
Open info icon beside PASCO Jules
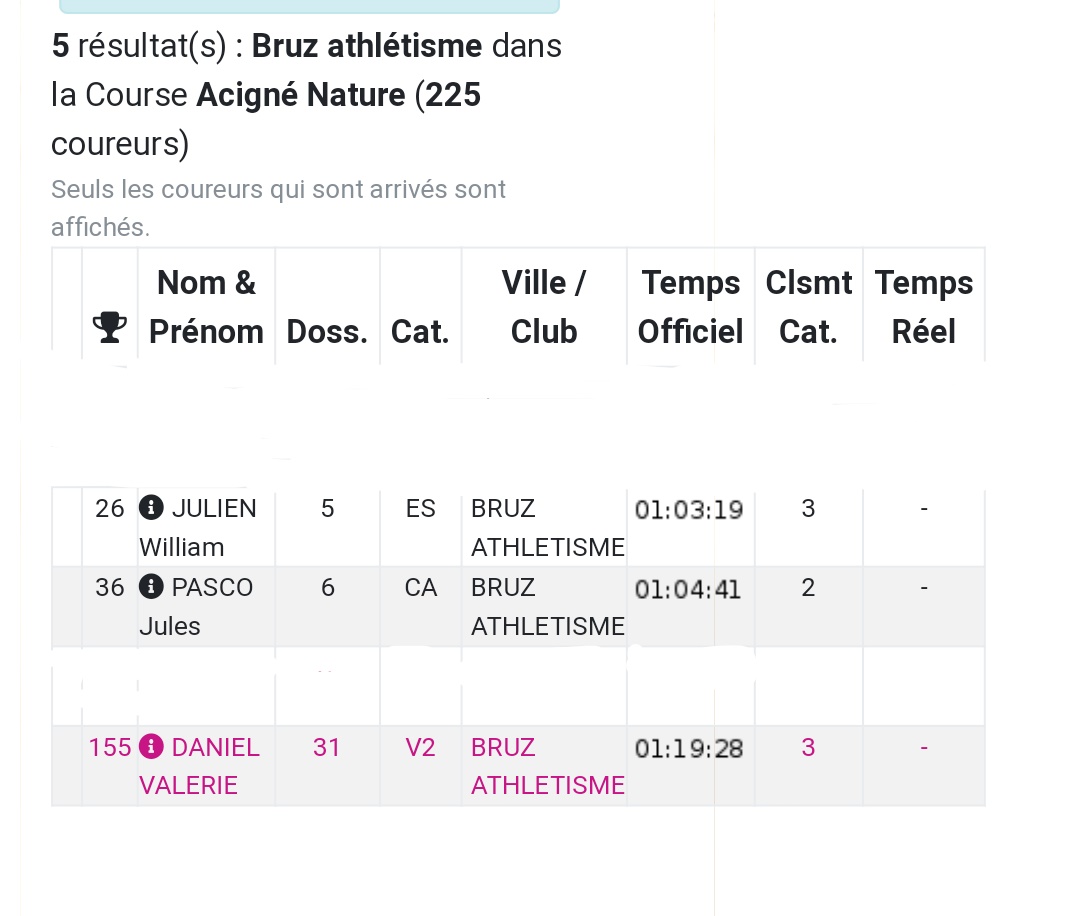pyautogui.click(x=151, y=587)
